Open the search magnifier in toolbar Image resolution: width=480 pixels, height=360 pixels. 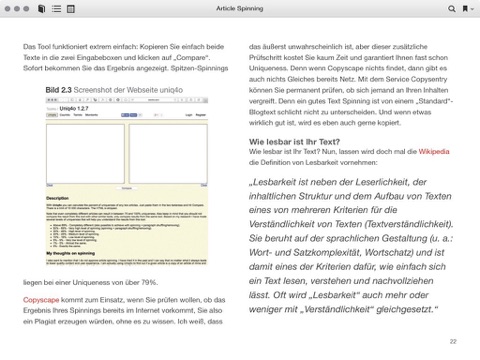pyautogui.click(x=451, y=9)
